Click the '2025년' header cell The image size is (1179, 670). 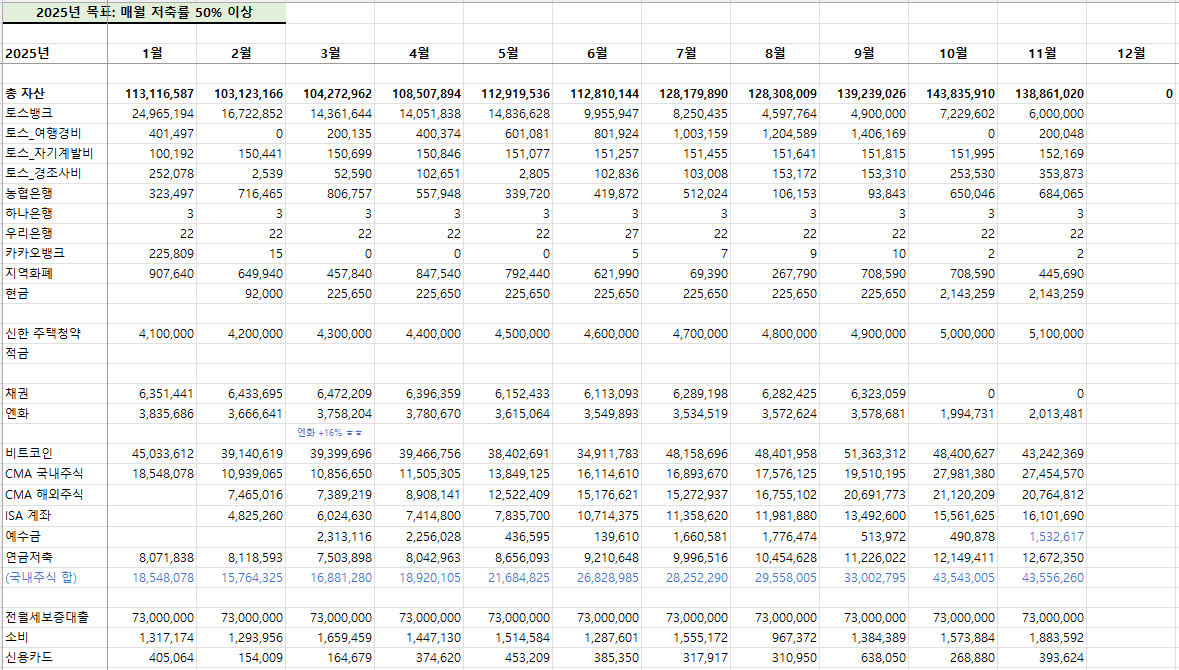tap(27, 53)
